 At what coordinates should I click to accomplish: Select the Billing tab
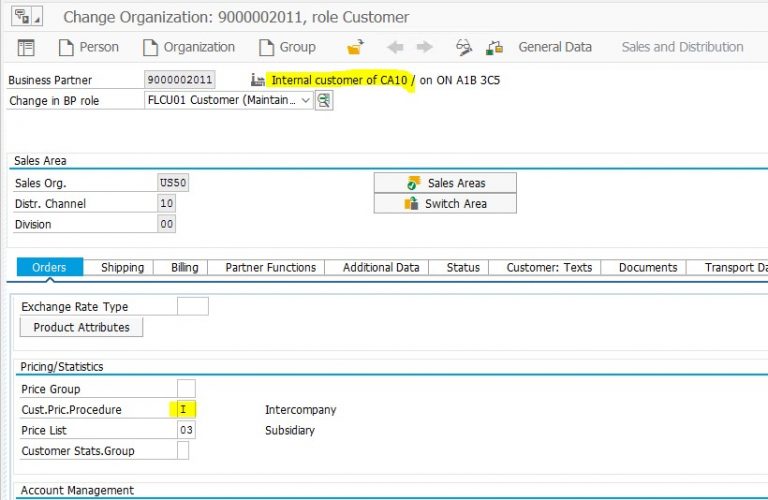[x=184, y=267]
